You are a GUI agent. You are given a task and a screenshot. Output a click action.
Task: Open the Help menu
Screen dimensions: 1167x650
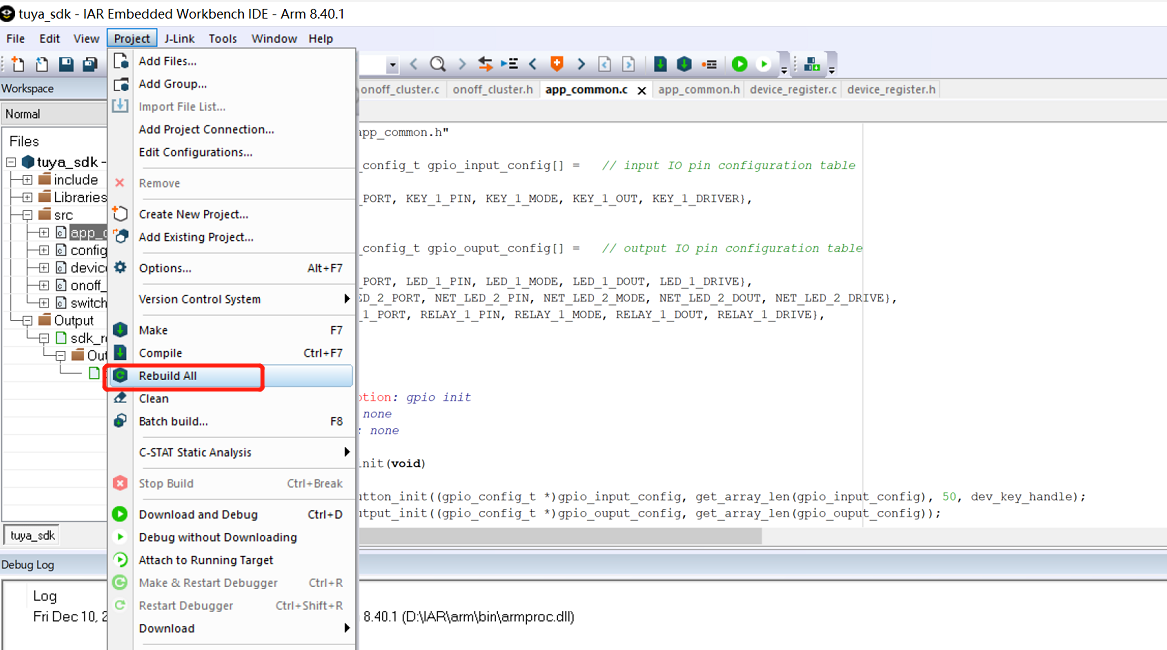pos(321,39)
